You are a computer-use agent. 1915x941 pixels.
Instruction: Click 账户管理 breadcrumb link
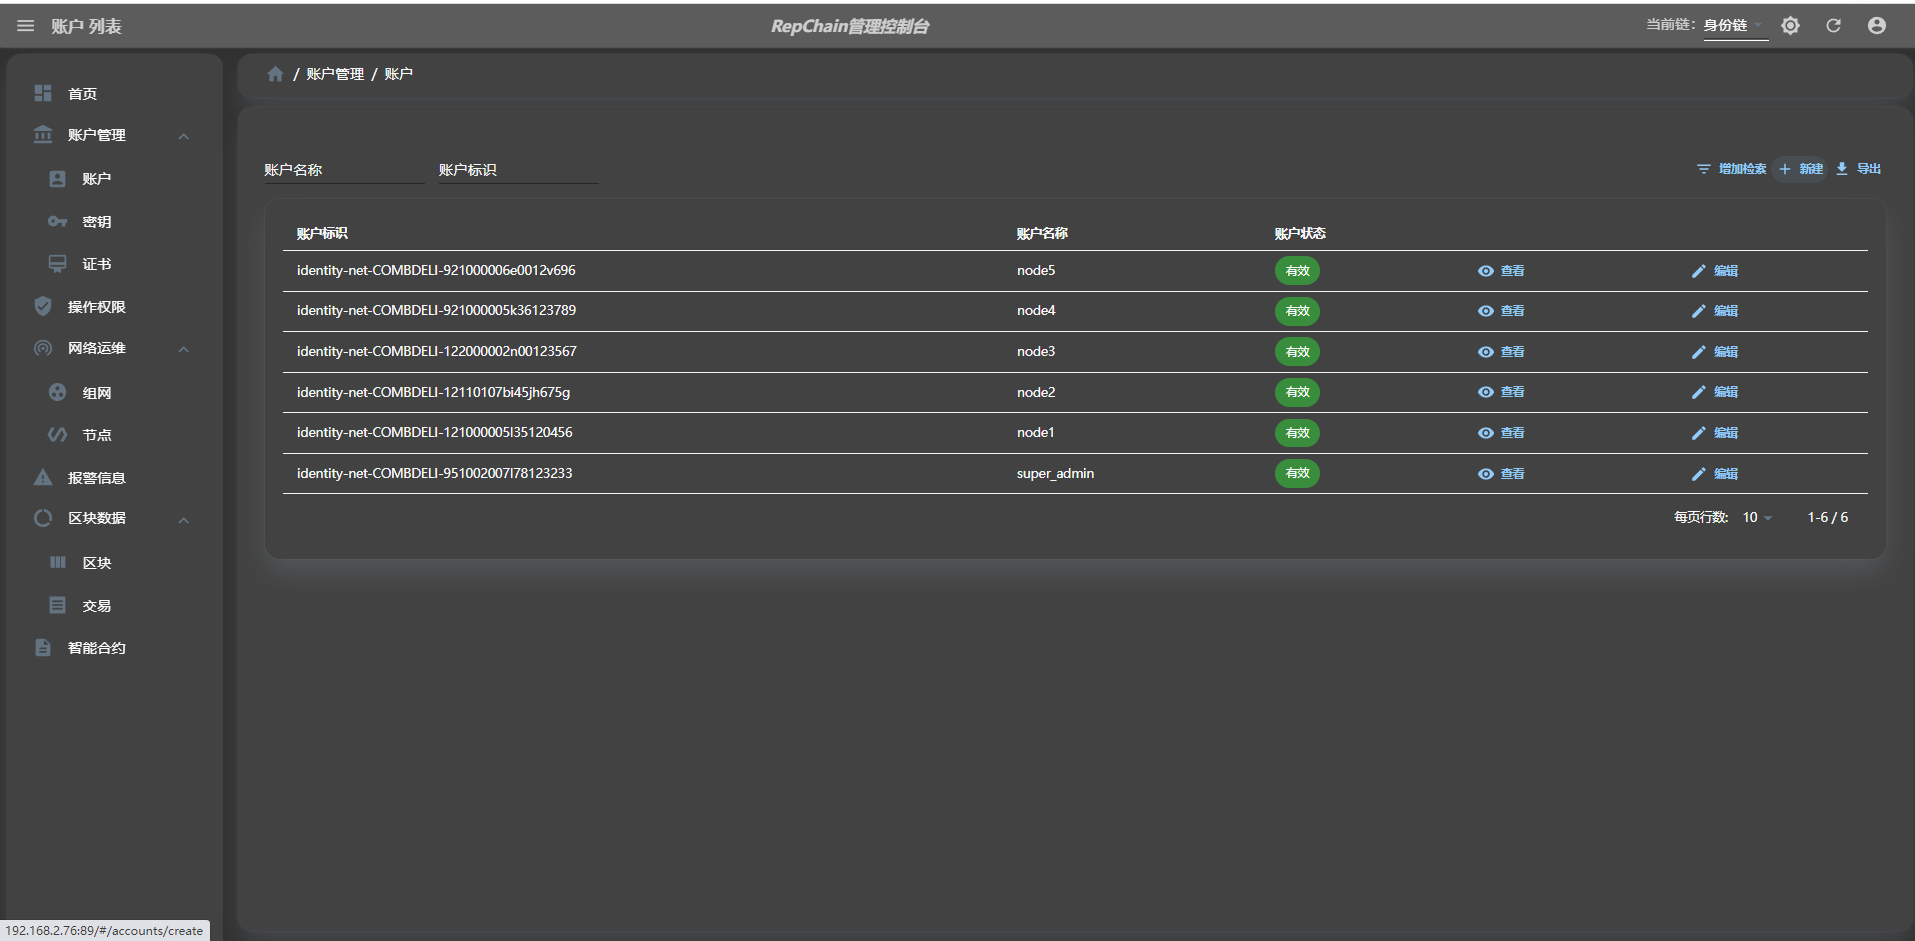(x=335, y=74)
